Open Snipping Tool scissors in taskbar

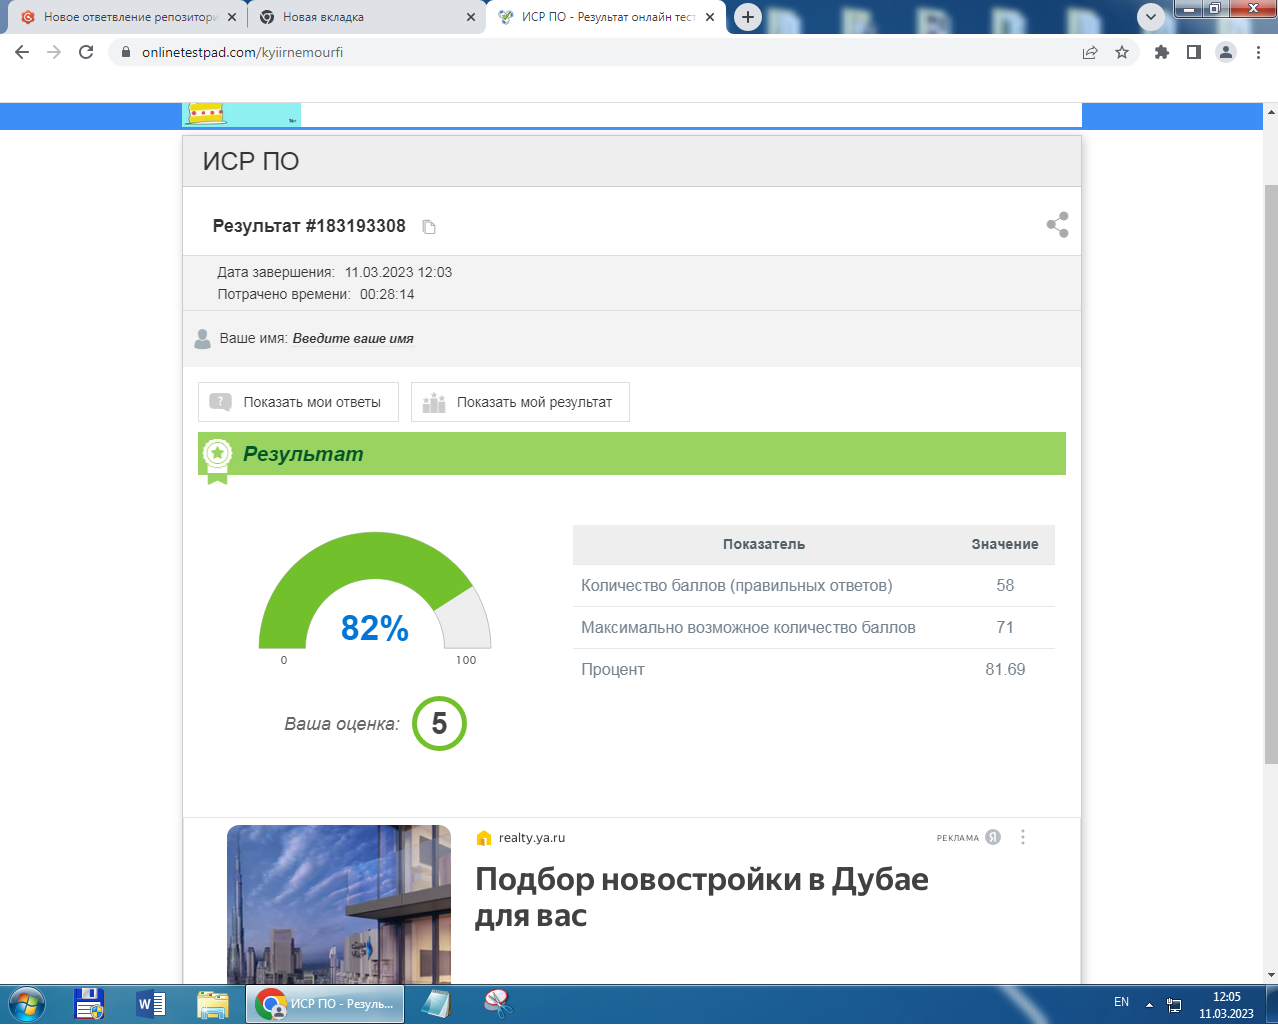(x=497, y=1003)
